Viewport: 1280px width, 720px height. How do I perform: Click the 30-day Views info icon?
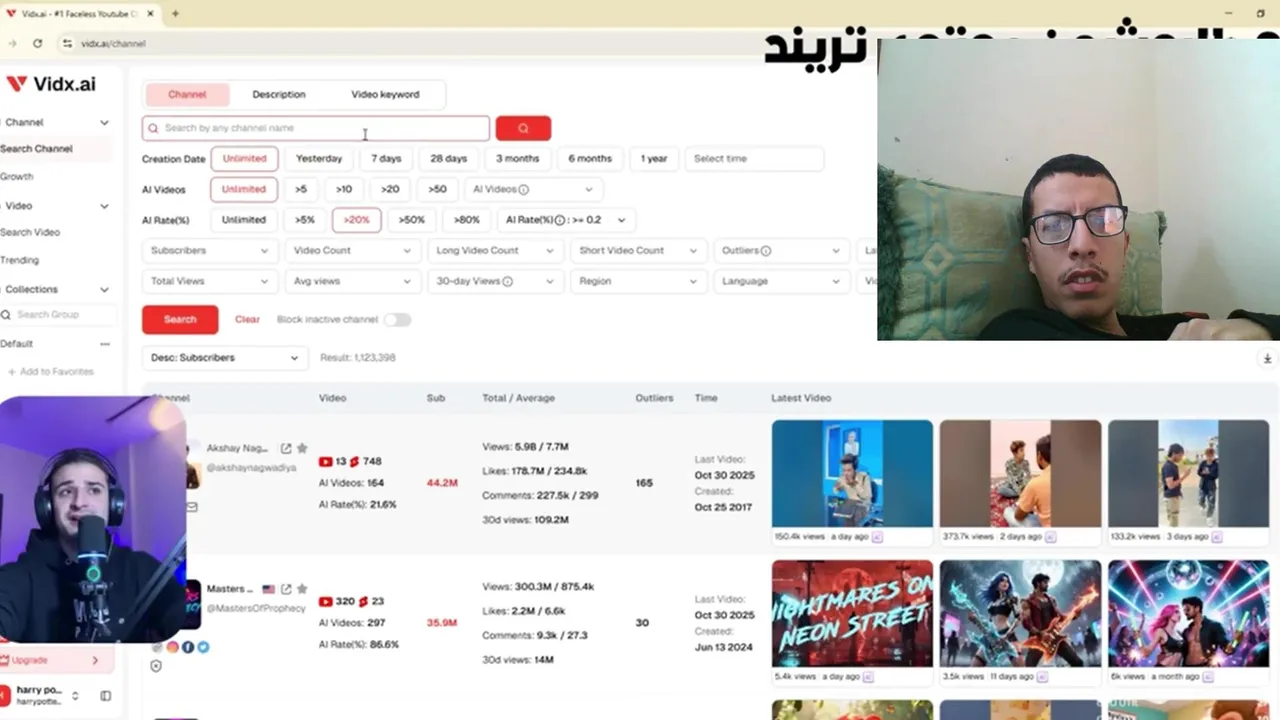tap(507, 281)
